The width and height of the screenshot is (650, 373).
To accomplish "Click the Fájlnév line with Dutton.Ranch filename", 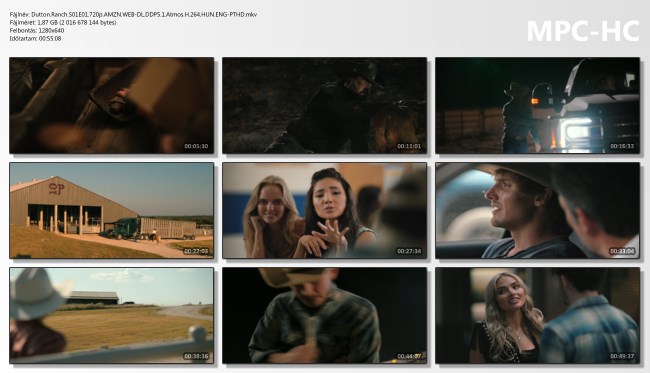I will [x=133, y=15].
